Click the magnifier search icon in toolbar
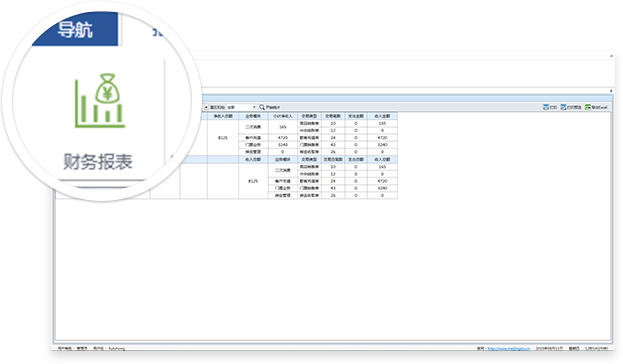The image size is (623, 364). 262,107
